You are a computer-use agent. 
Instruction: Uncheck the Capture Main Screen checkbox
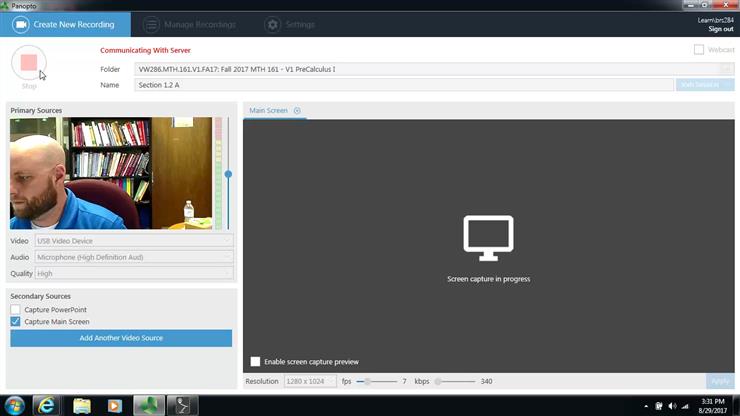click(15, 322)
